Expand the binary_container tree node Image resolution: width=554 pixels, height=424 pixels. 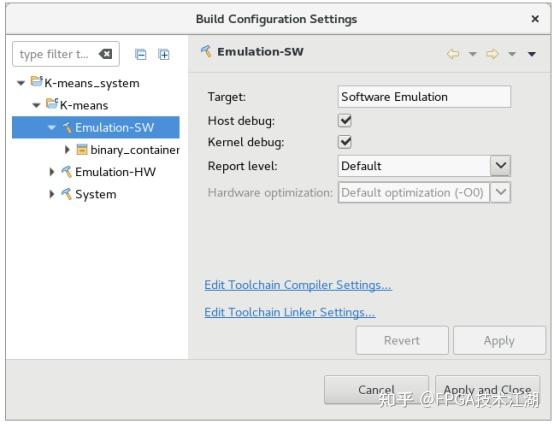pyautogui.click(x=67, y=149)
